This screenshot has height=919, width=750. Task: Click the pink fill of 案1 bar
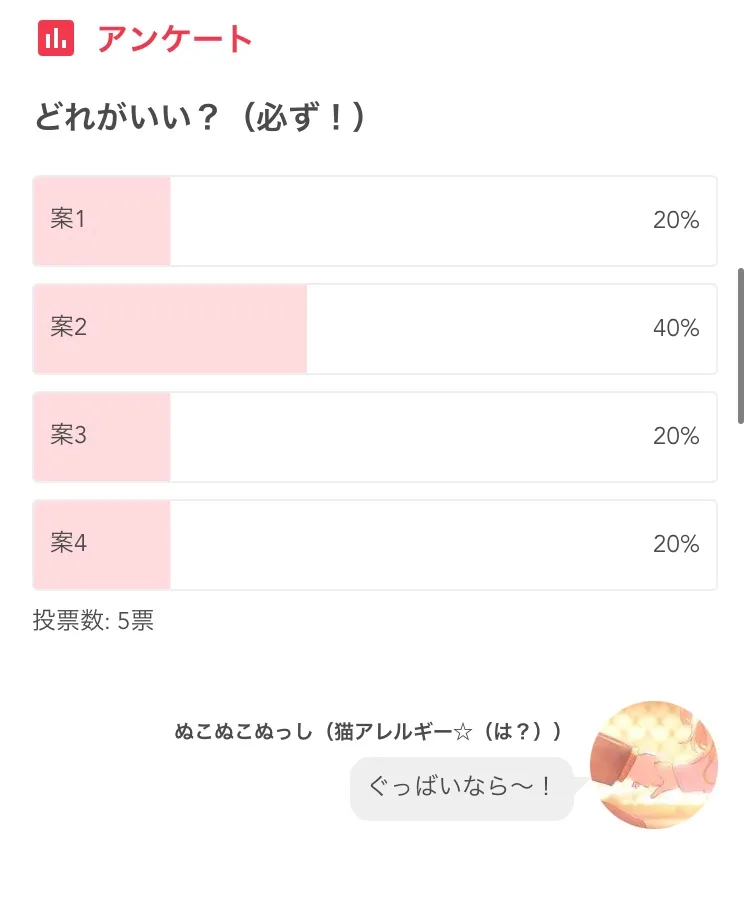(102, 221)
